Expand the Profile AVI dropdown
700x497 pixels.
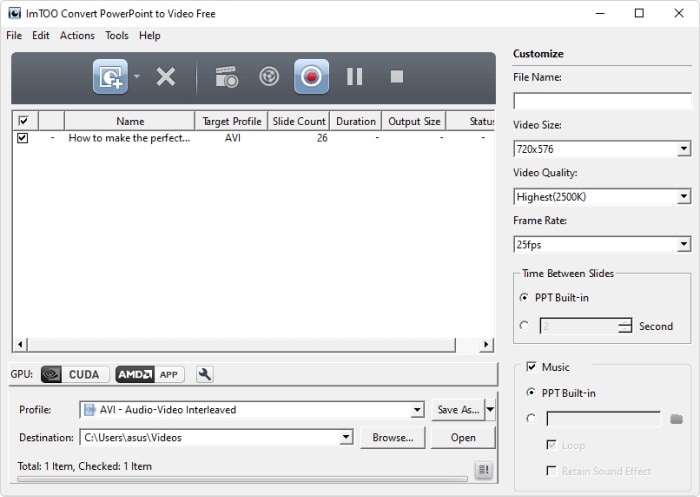coord(417,409)
